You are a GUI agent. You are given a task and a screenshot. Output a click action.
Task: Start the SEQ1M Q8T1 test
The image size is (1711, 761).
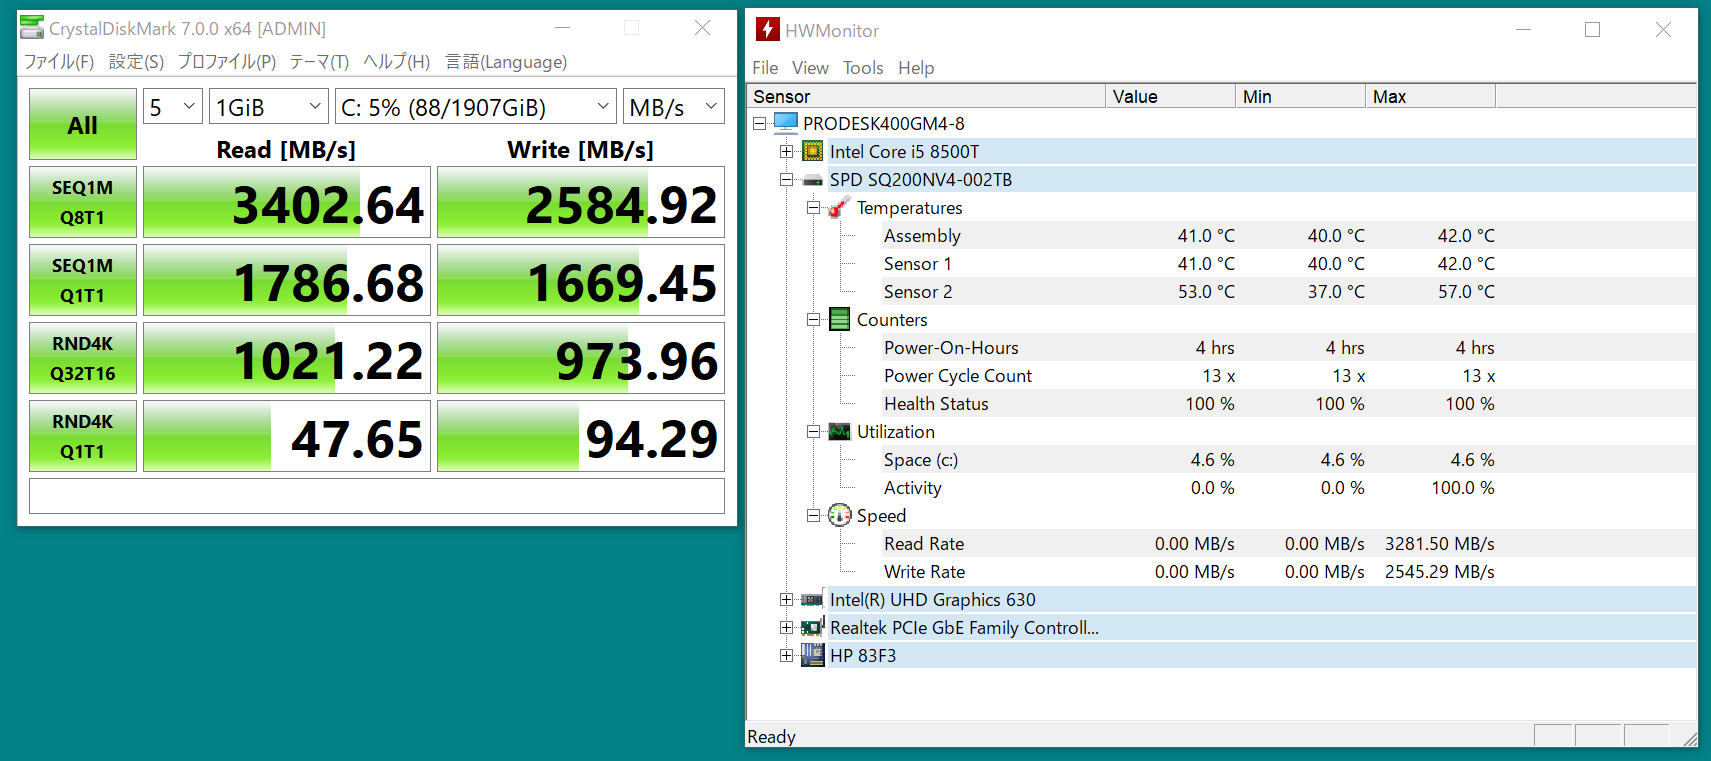83,203
